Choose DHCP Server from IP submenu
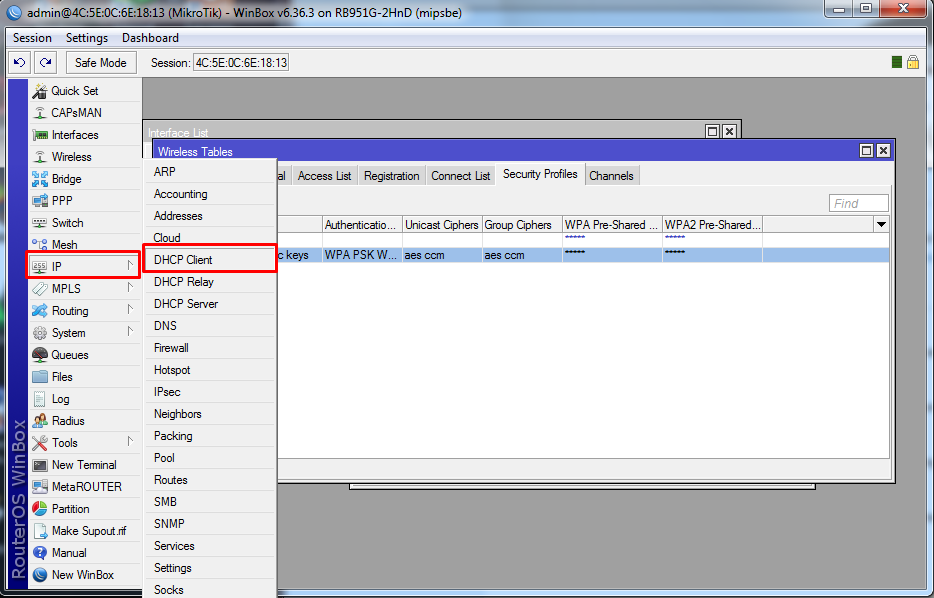 [x=210, y=304]
